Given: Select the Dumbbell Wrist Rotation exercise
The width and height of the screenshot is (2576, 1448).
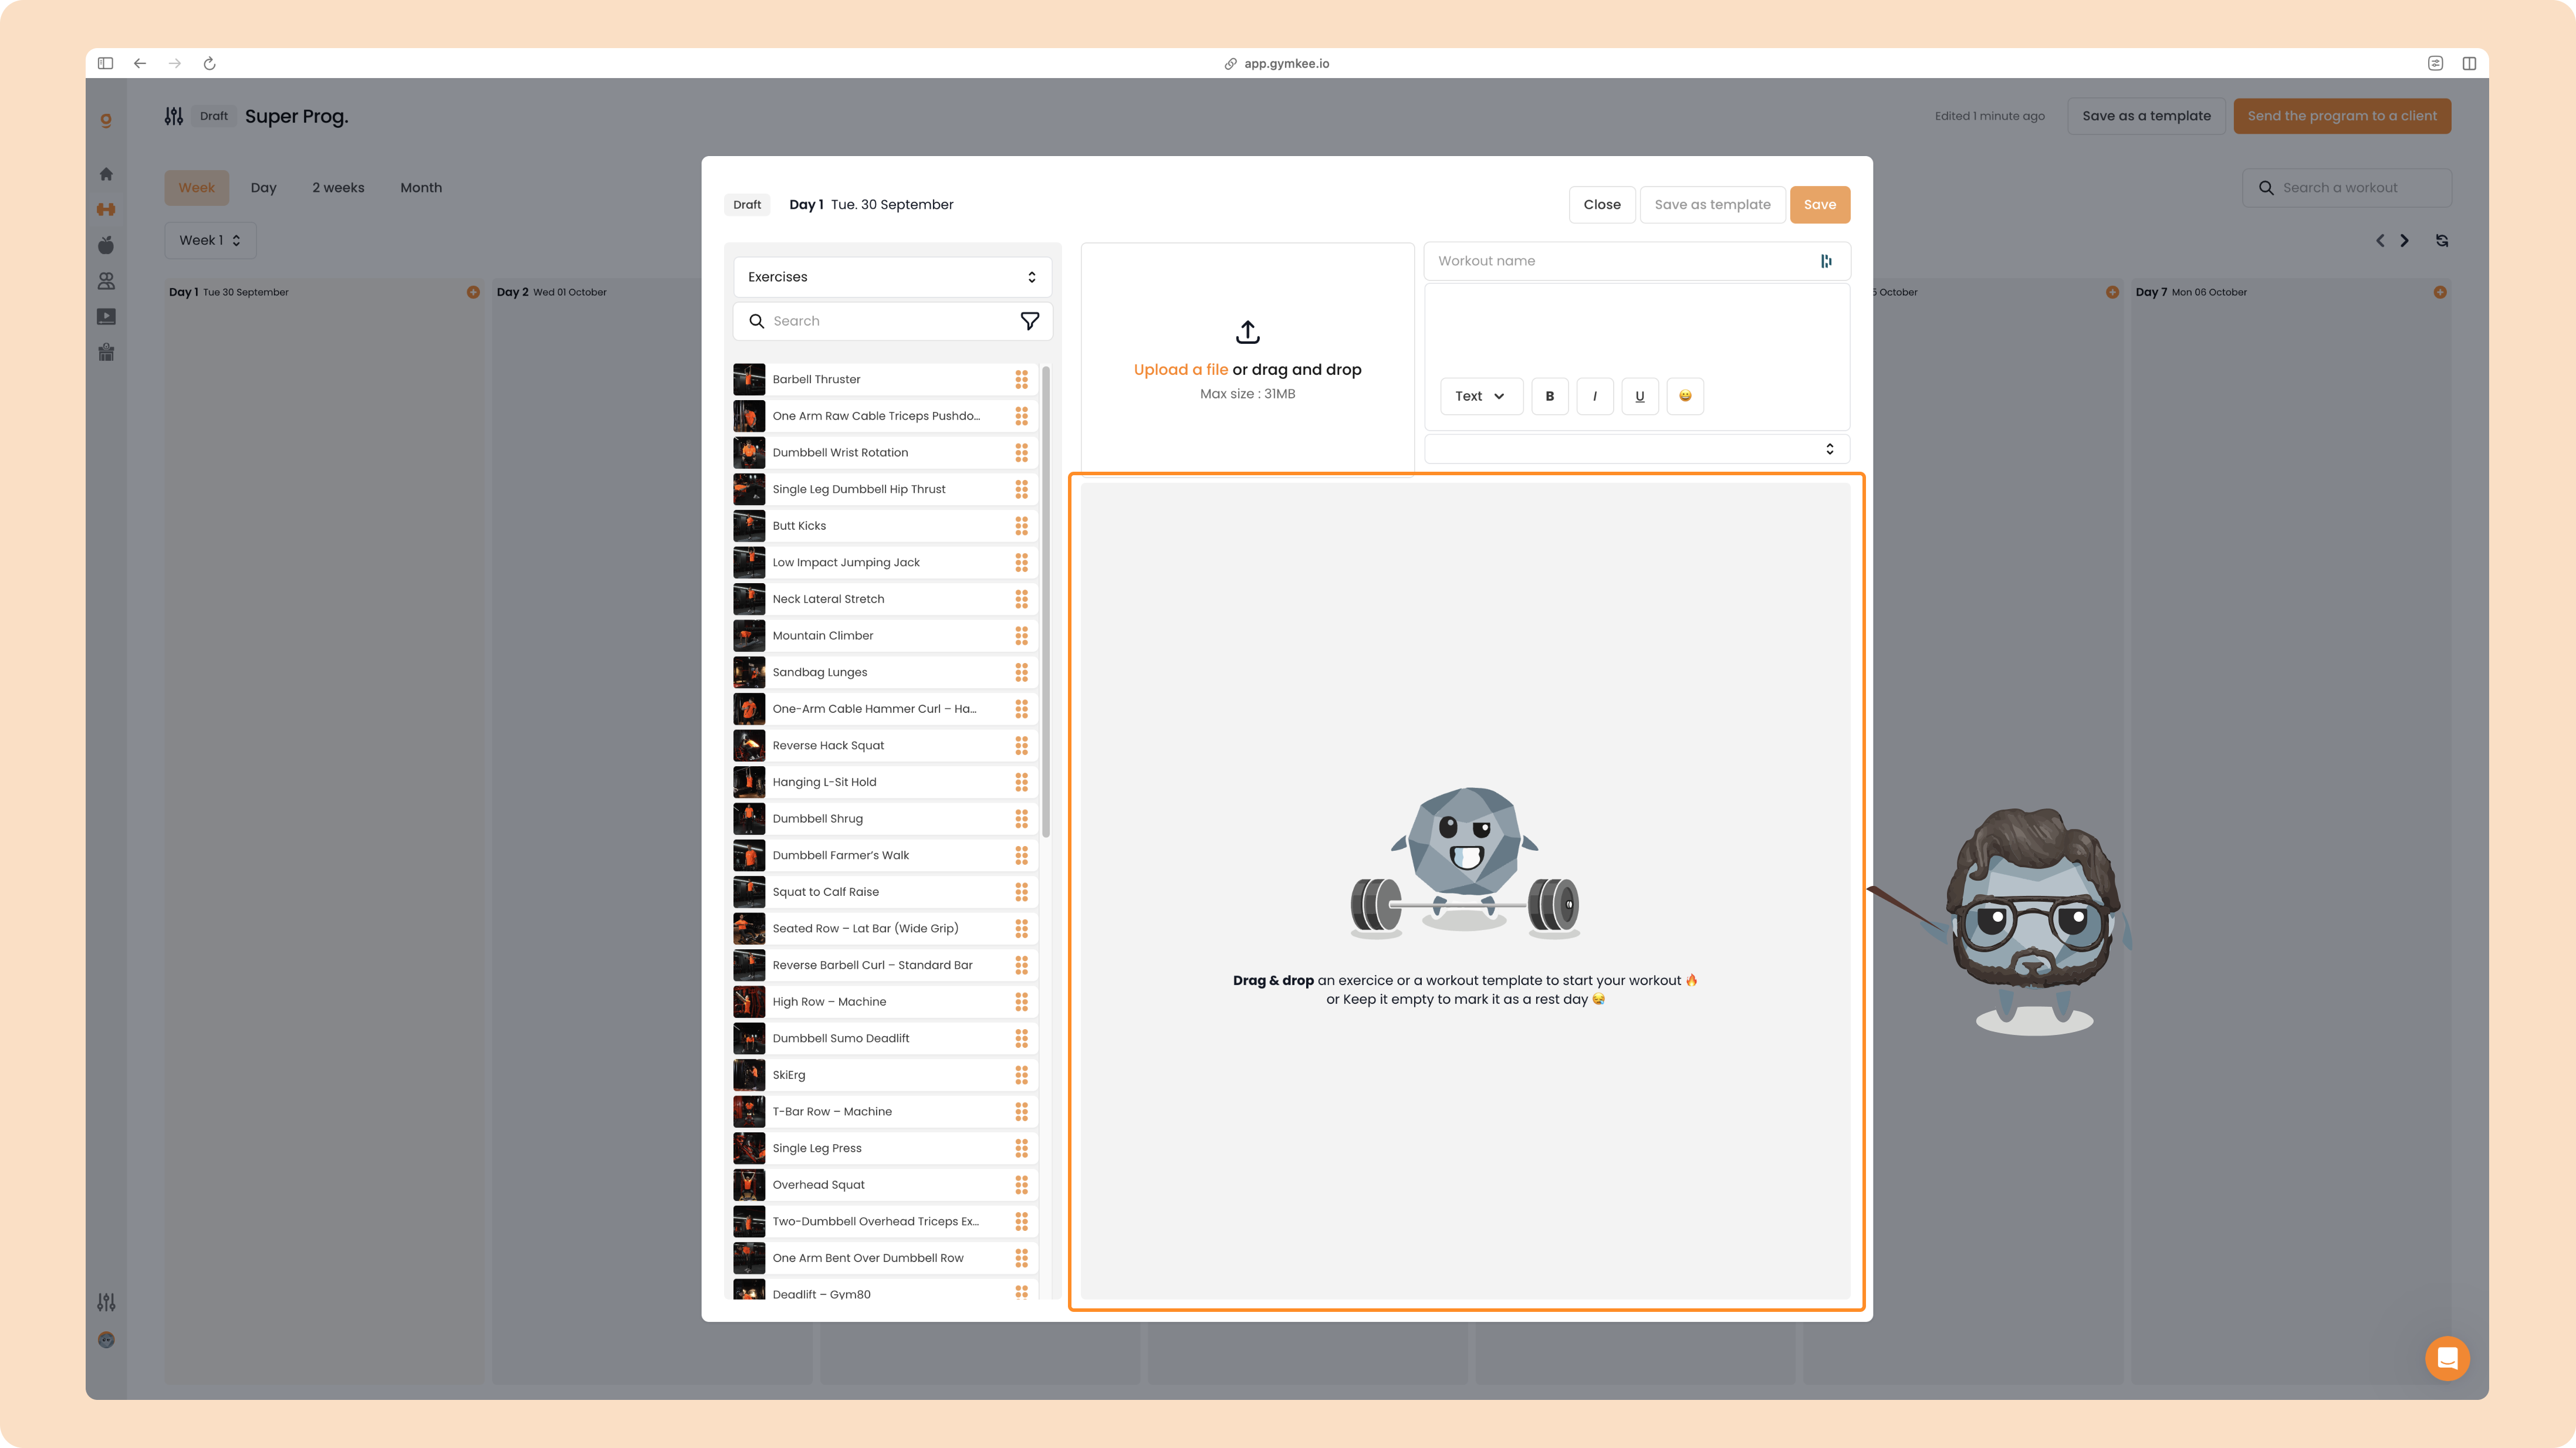Looking at the screenshot, I should (885, 453).
